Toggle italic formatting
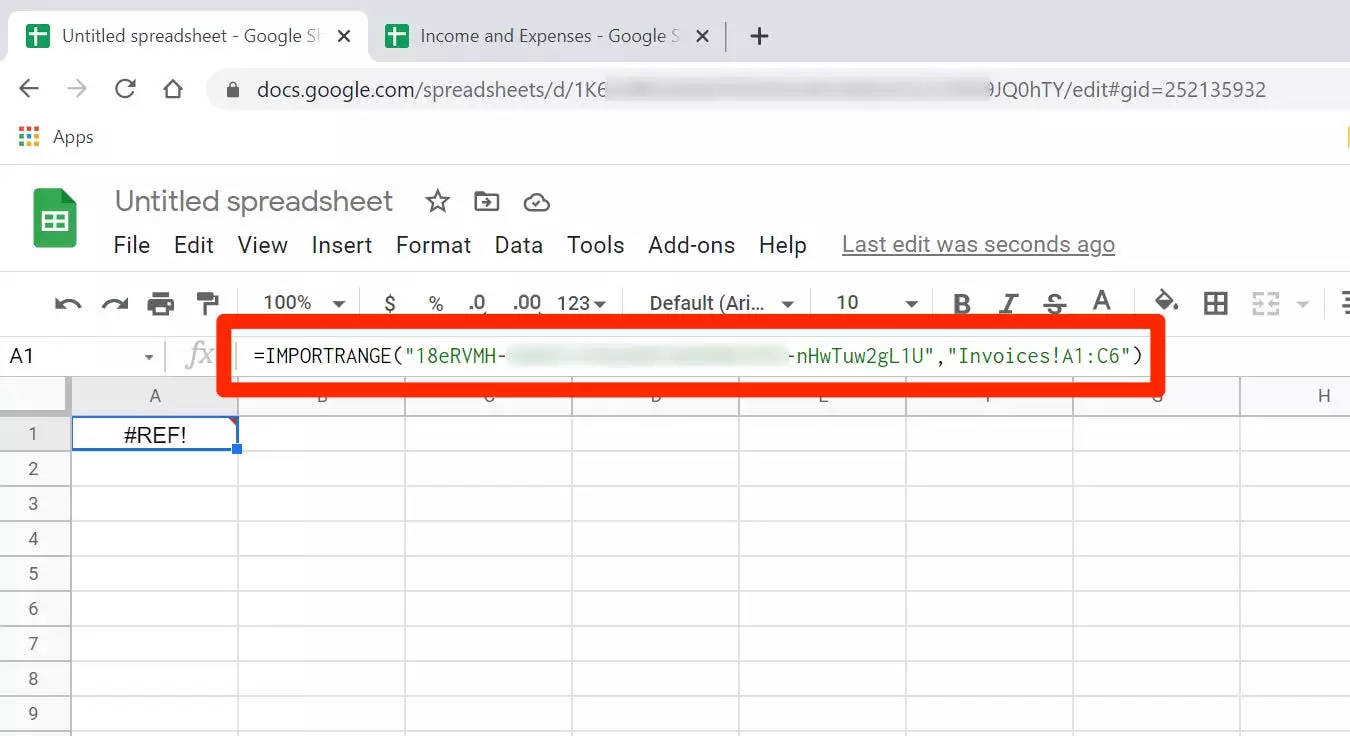Viewport: 1350px width, 736px height. tap(1009, 303)
